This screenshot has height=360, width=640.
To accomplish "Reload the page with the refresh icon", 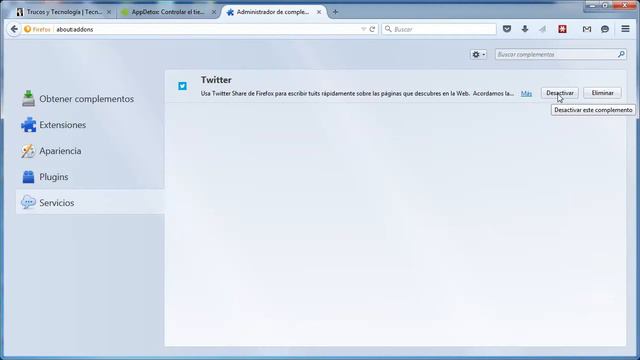I will tap(372, 29).
